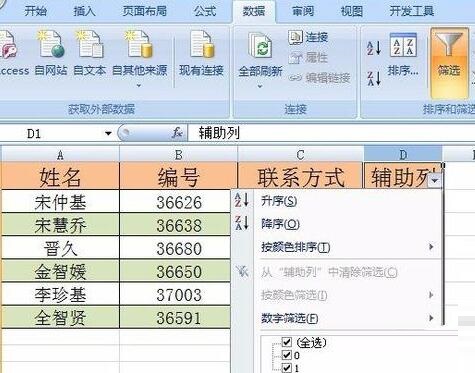Click ribbon sort ascending A-Z icon
Screen dimensions: 475x373
tap(374, 48)
